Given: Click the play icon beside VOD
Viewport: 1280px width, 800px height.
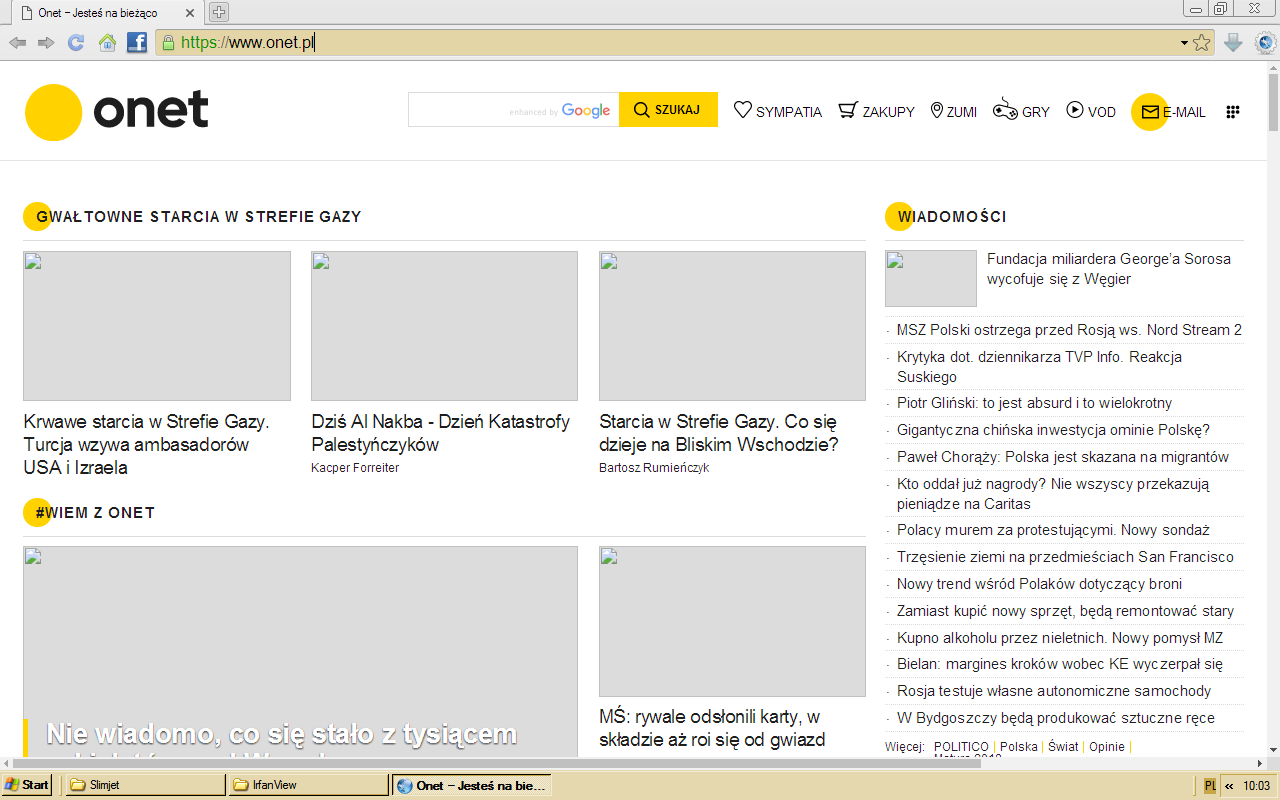Looking at the screenshot, I should tap(1075, 110).
